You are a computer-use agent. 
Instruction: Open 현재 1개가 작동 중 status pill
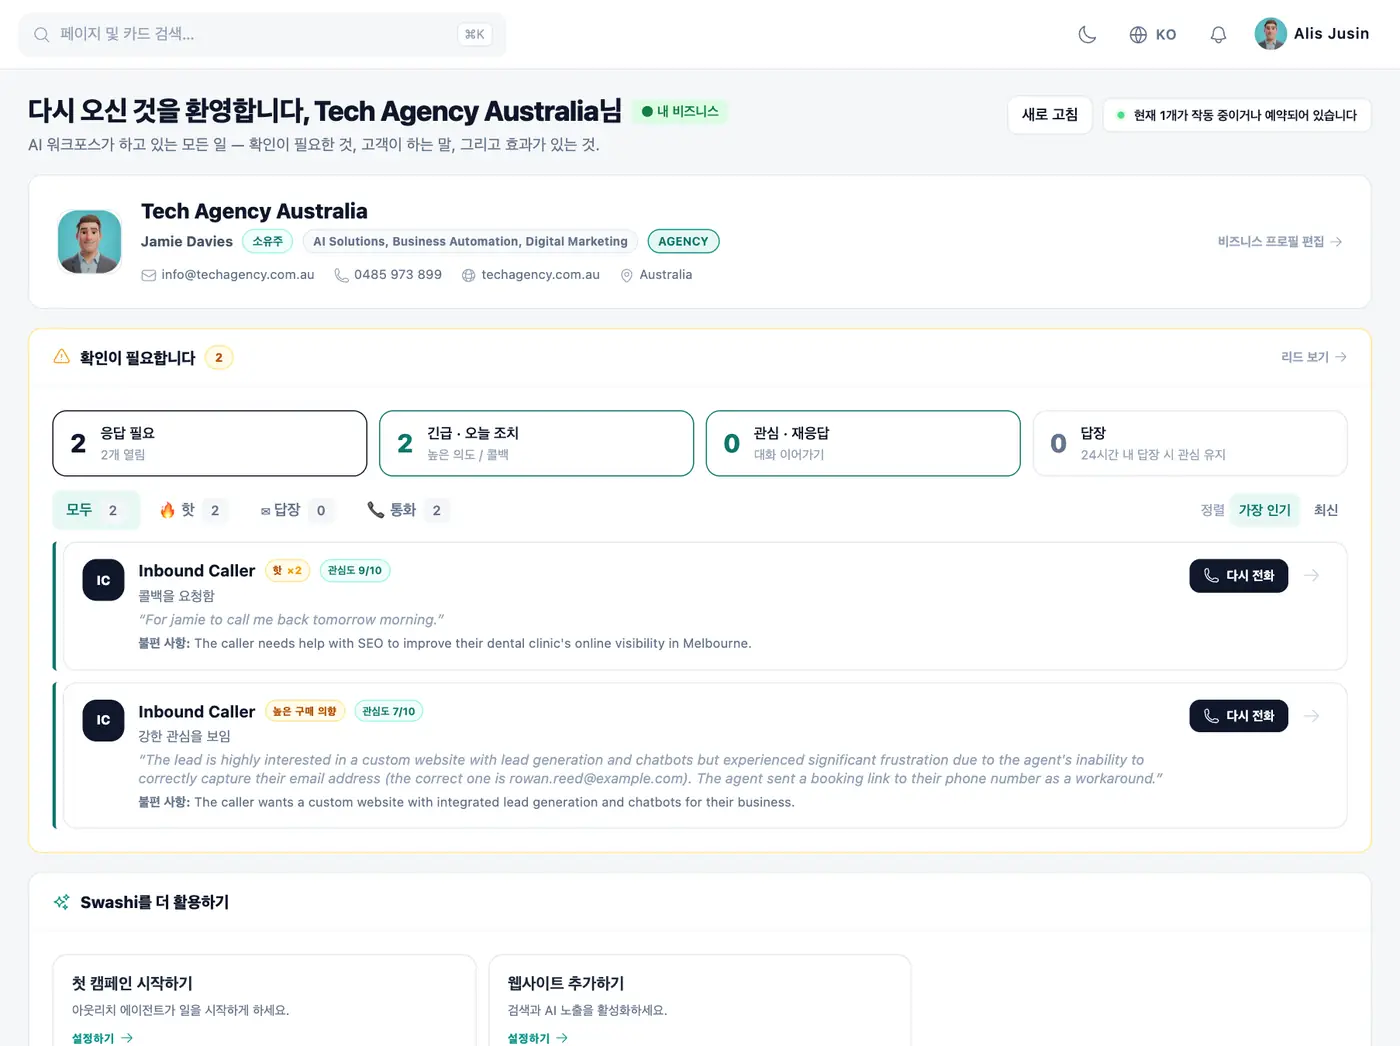coord(1237,115)
